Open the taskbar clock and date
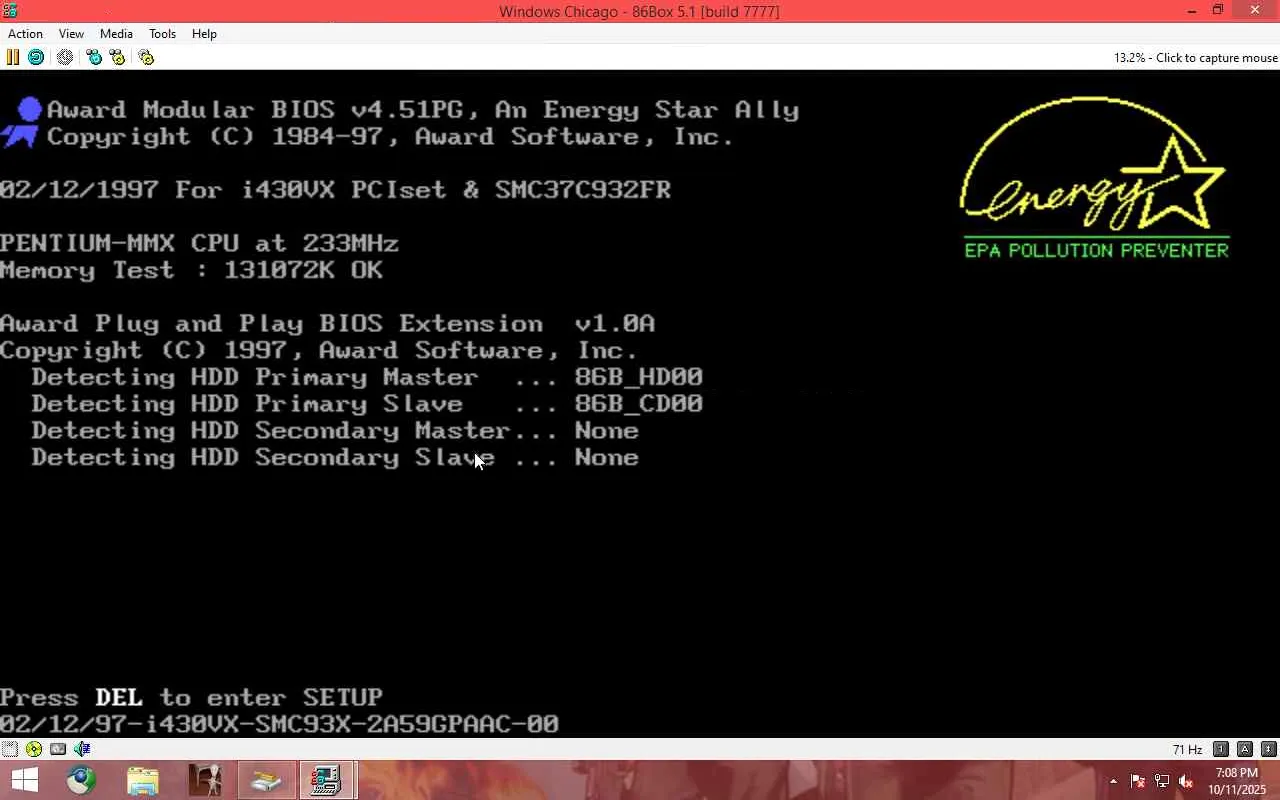 pos(1237,781)
